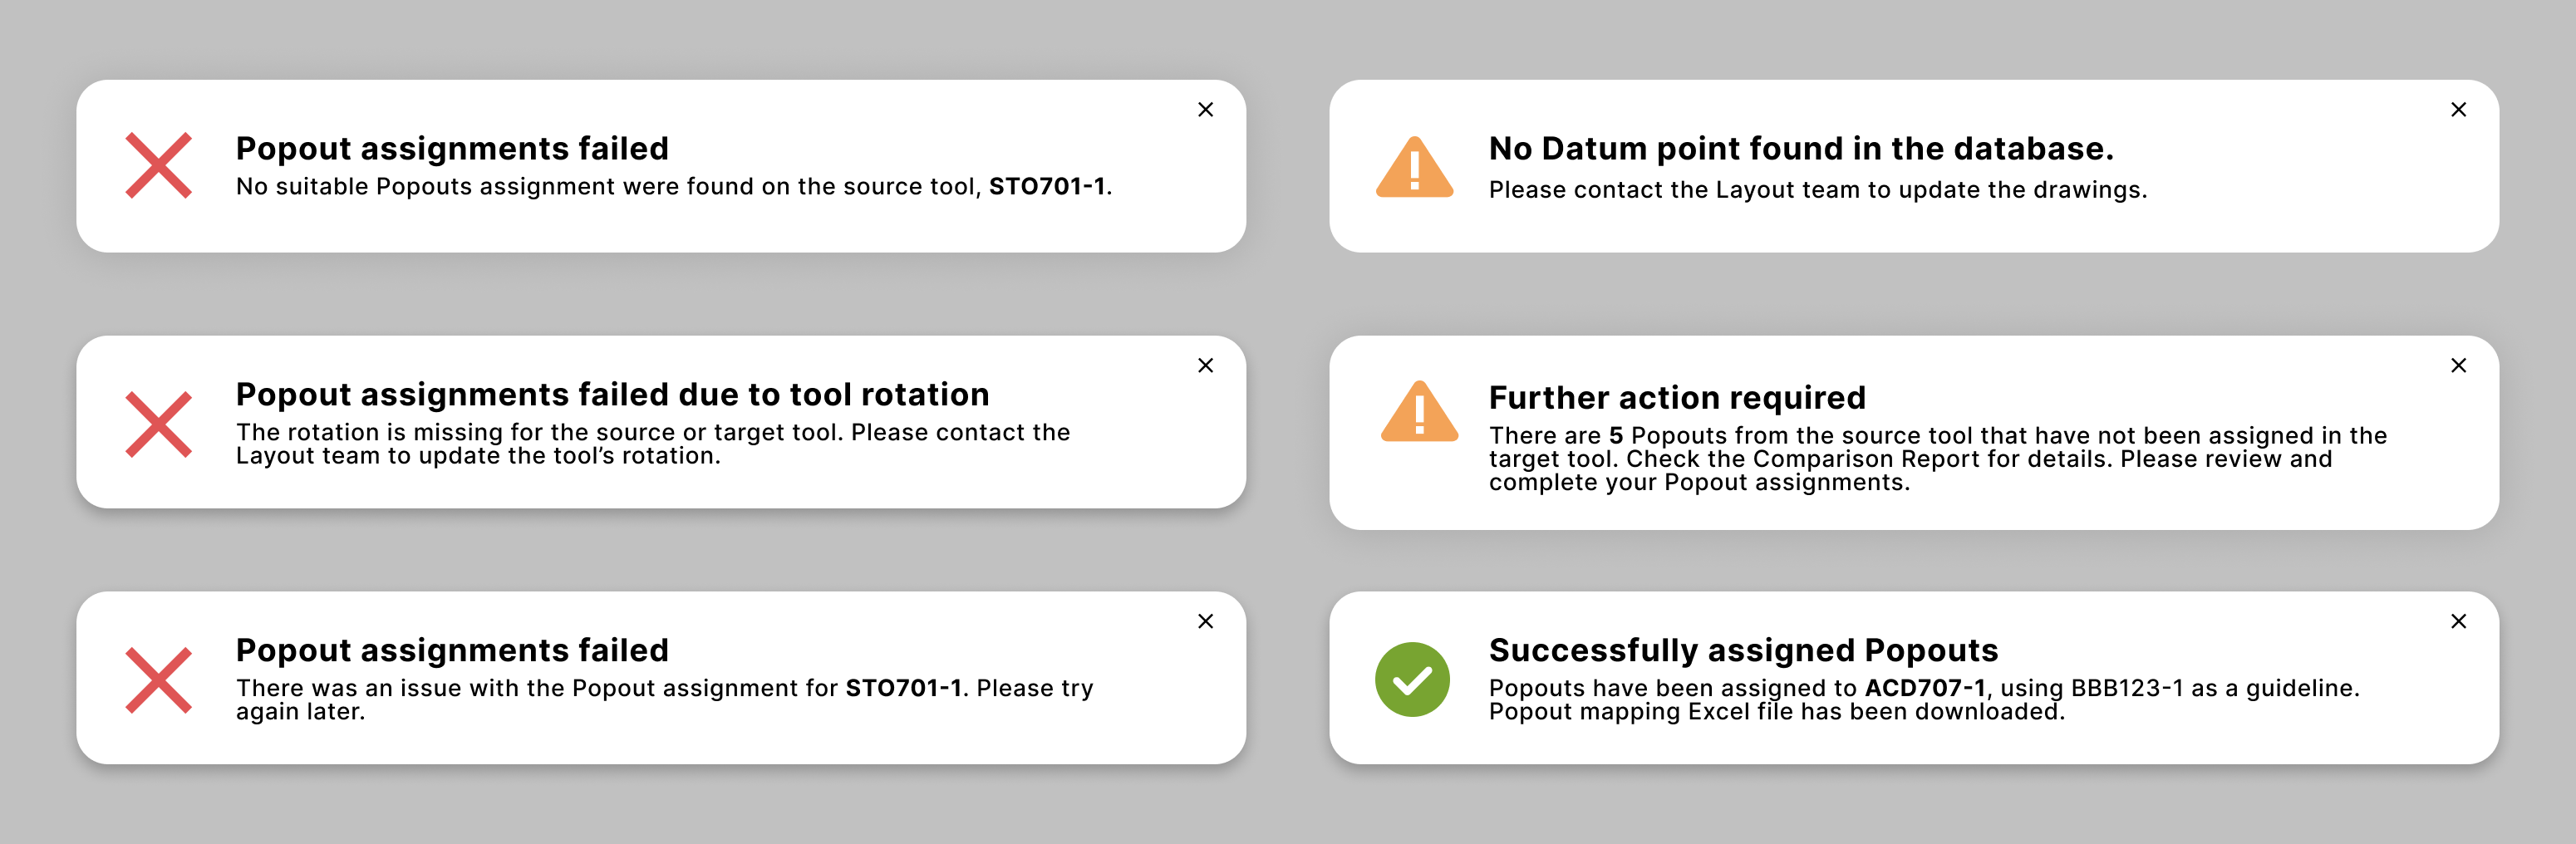Image resolution: width=2576 pixels, height=844 pixels.
Task: Close the 'Further action required' warning
Action: coord(2458,366)
